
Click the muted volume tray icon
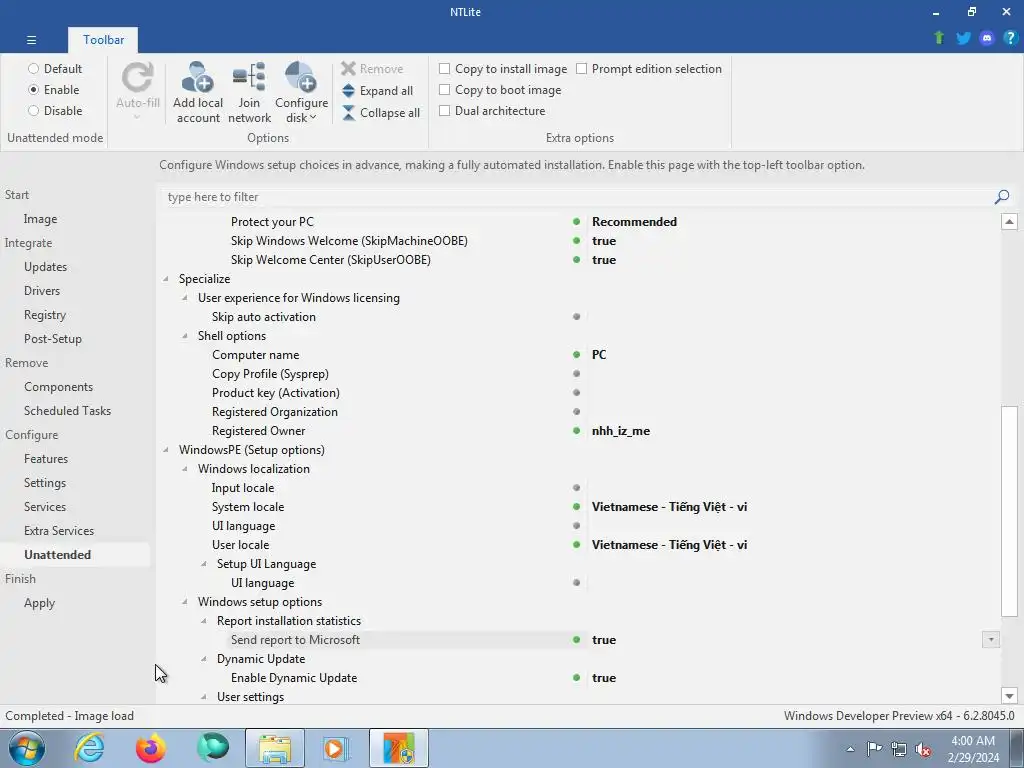point(923,749)
